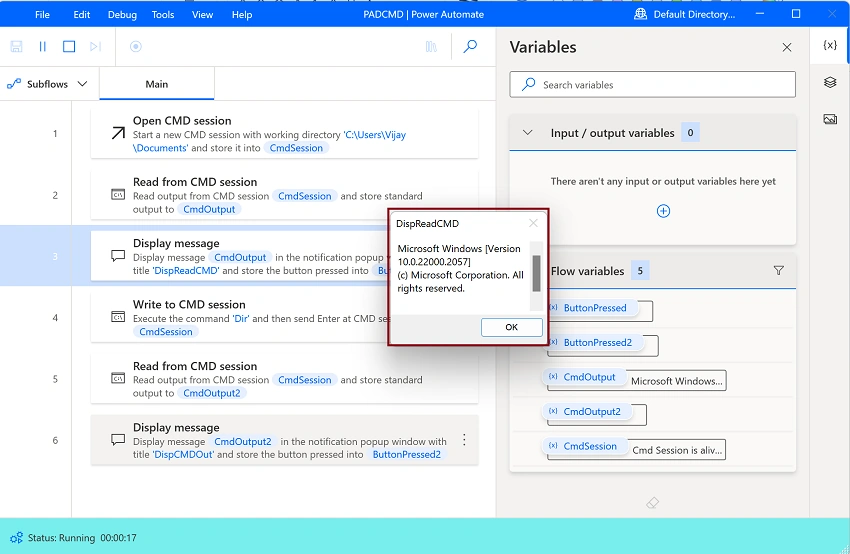Click the 'Microsoft Windows...' variable value
The width and height of the screenshot is (850, 554).
click(x=677, y=381)
